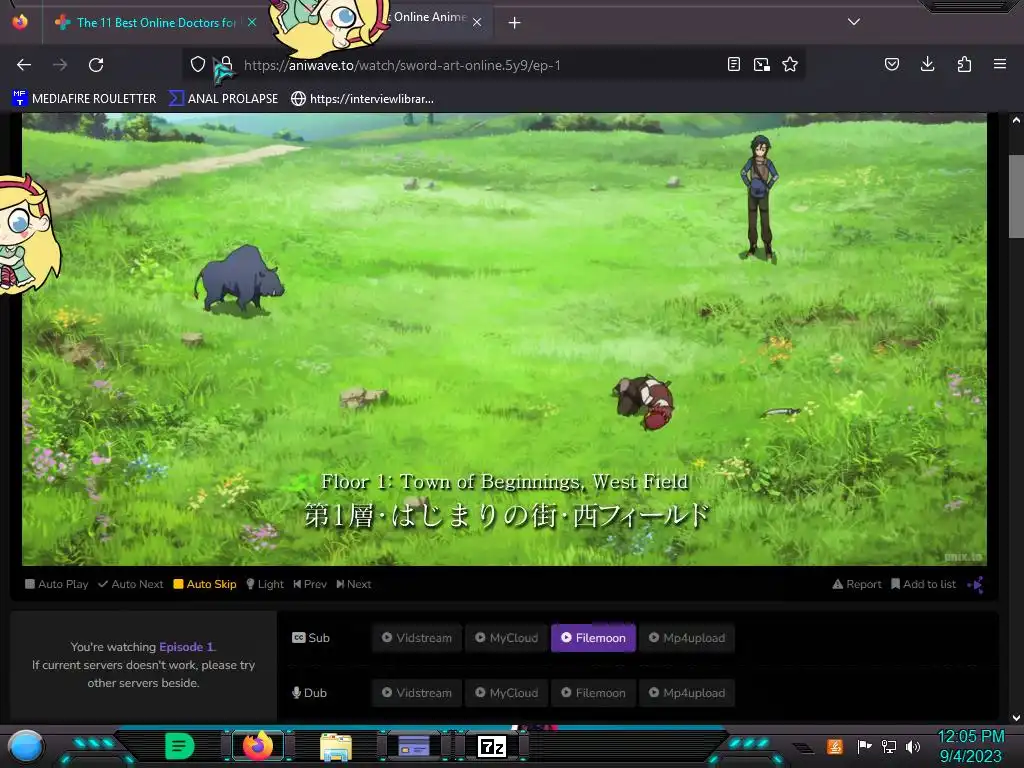Go to the Prev episode

point(310,584)
